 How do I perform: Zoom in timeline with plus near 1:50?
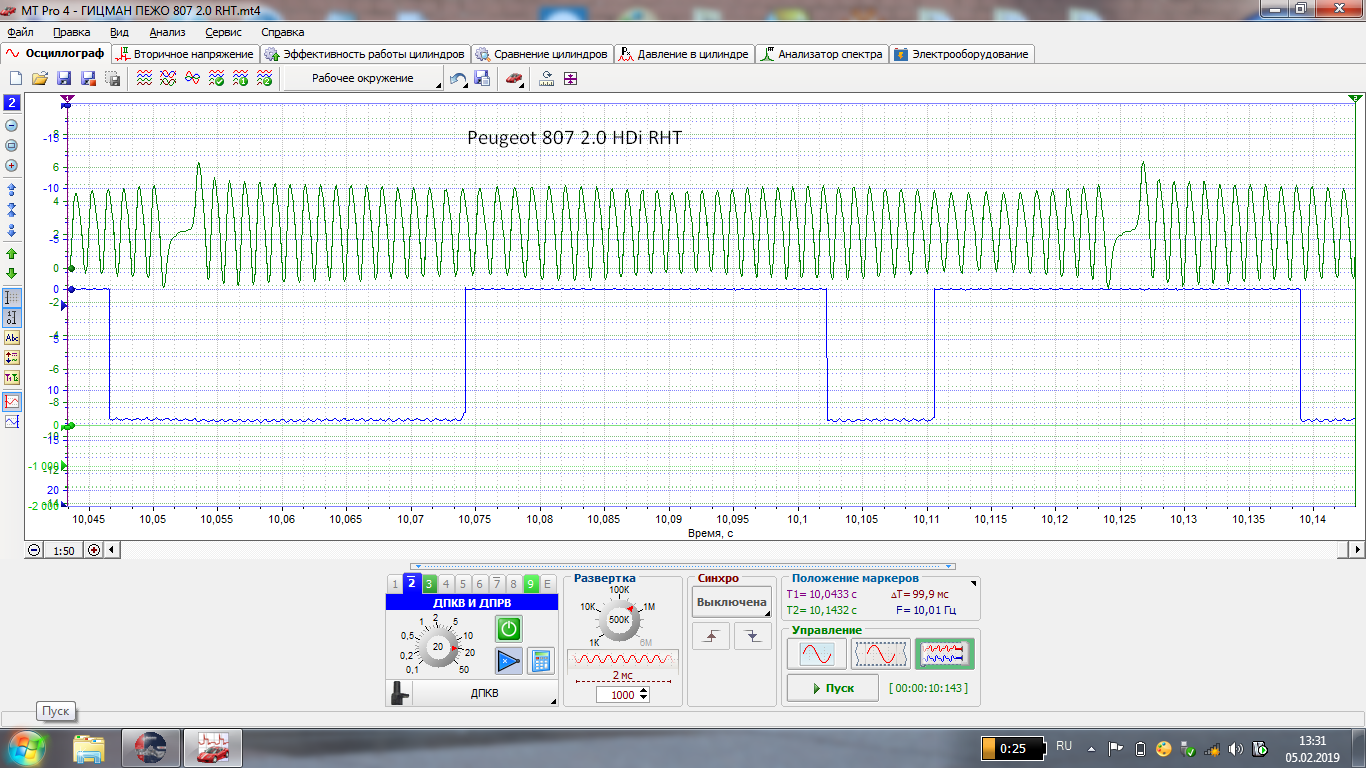[94, 549]
